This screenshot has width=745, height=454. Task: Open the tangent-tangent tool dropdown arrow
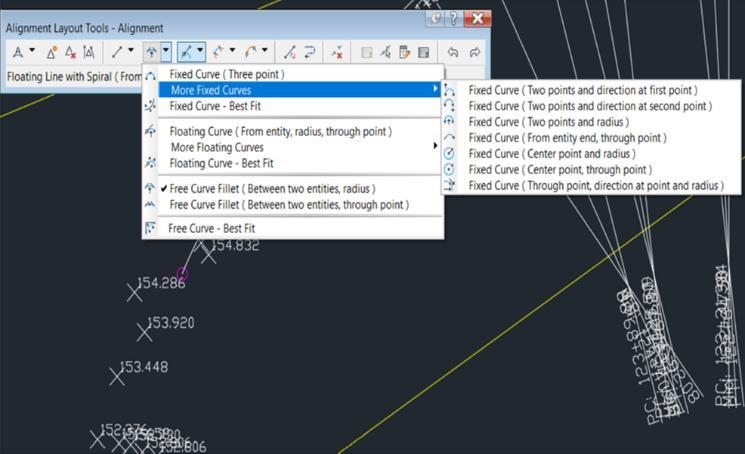point(32,49)
